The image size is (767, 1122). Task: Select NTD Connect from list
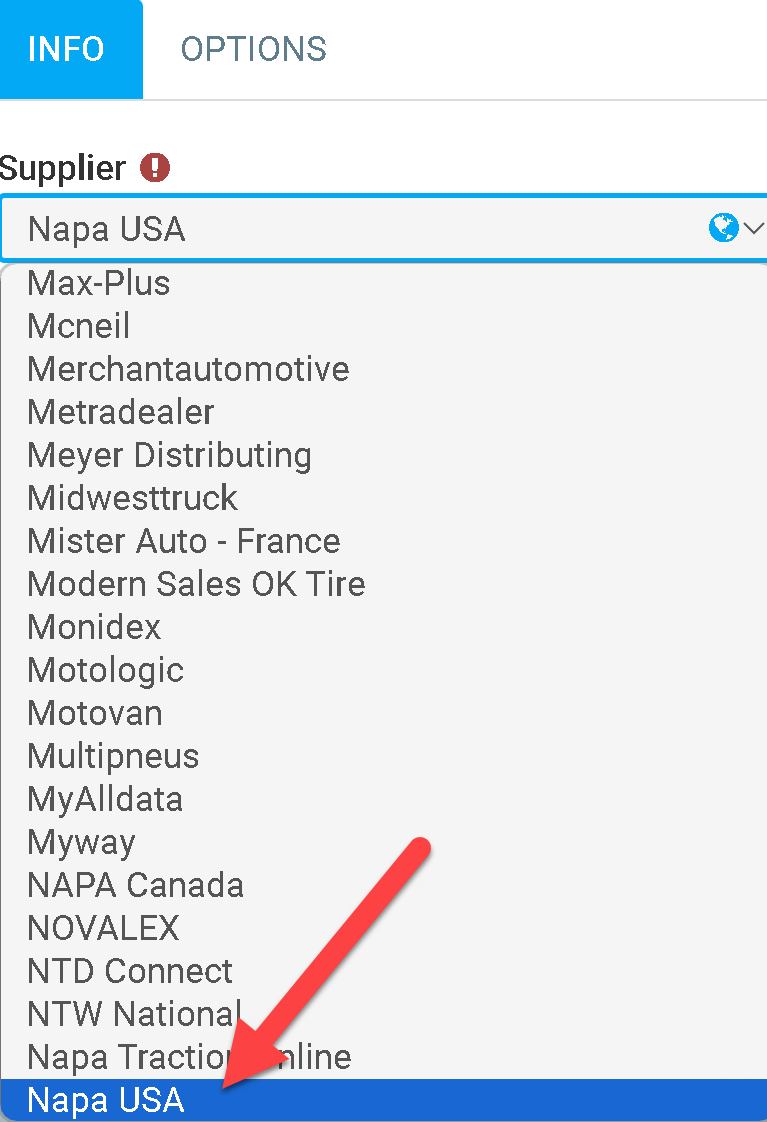pyautogui.click(x=130, y=971)
